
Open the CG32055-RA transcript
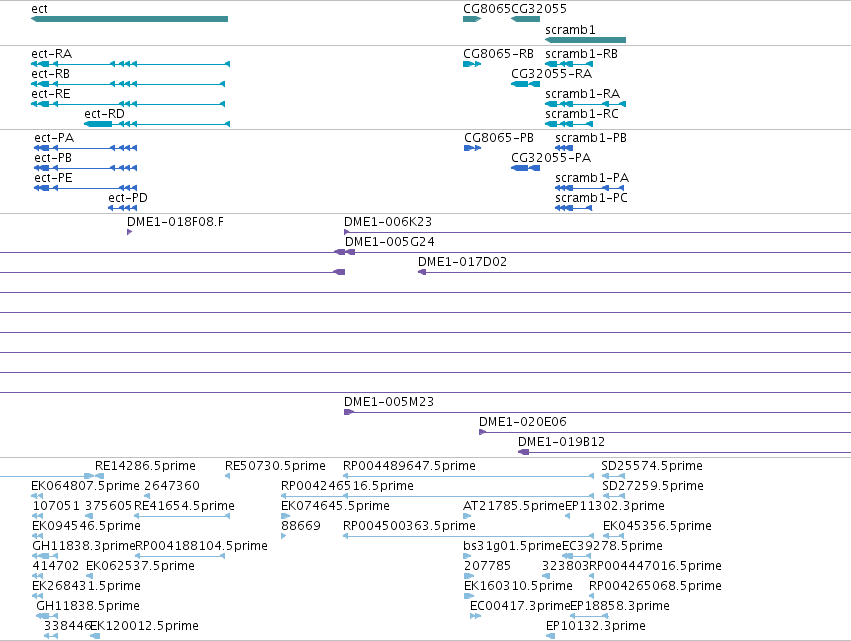click(525, 84)
